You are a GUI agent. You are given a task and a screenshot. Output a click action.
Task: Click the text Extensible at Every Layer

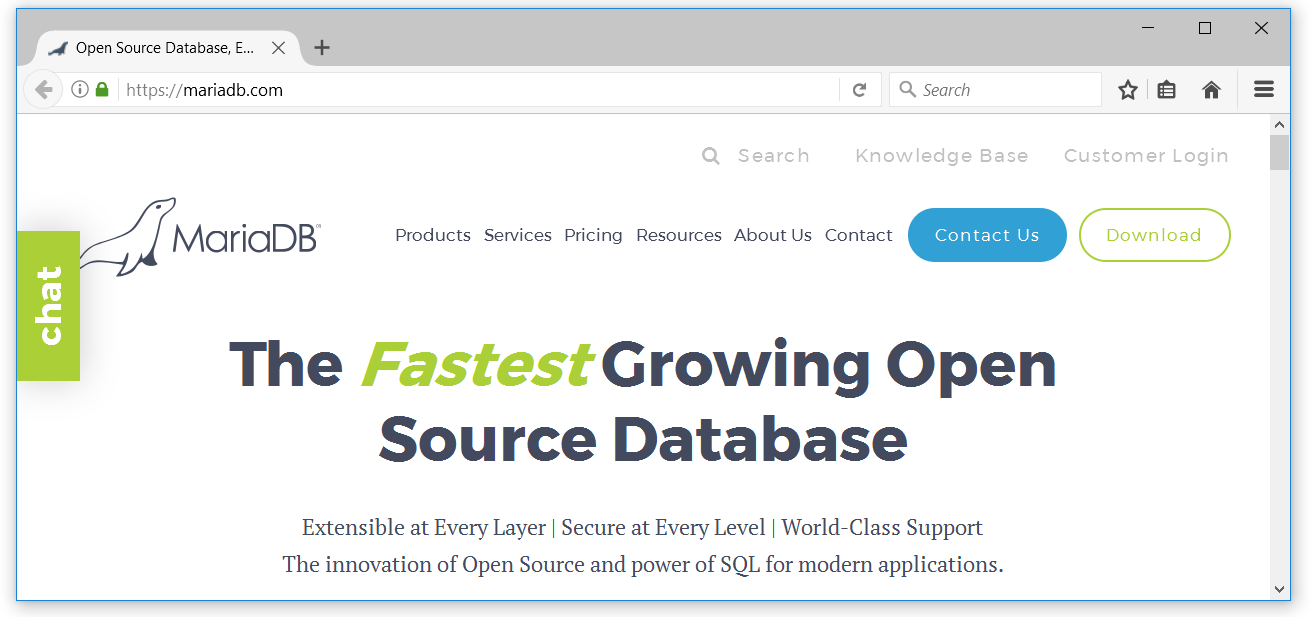[424, 527]
